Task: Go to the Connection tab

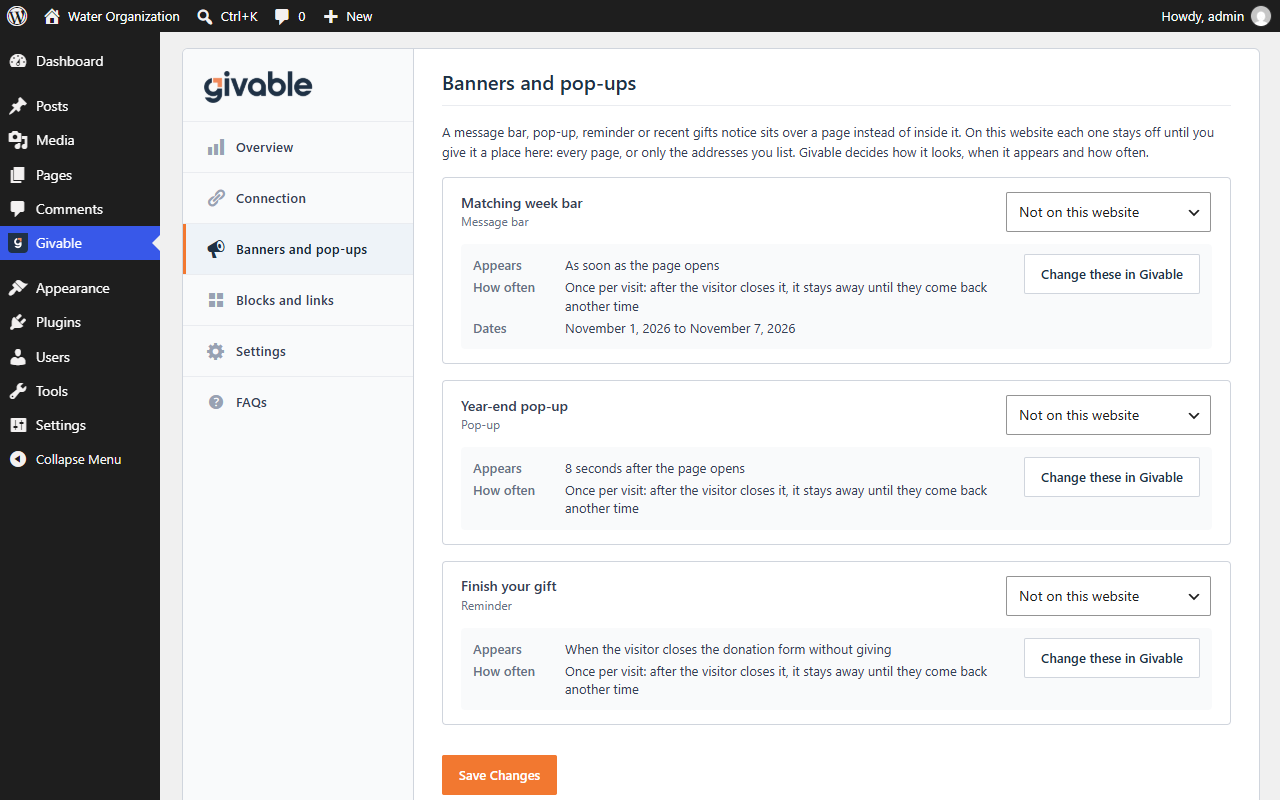Action: point(298,198)
